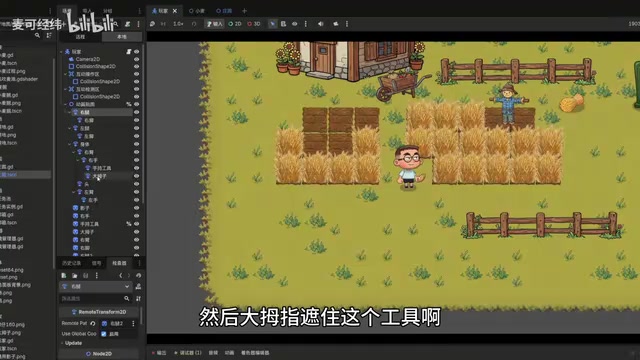Click the inspector property filter field
This screenshot has height=360, width=640.
click(96, 299)
